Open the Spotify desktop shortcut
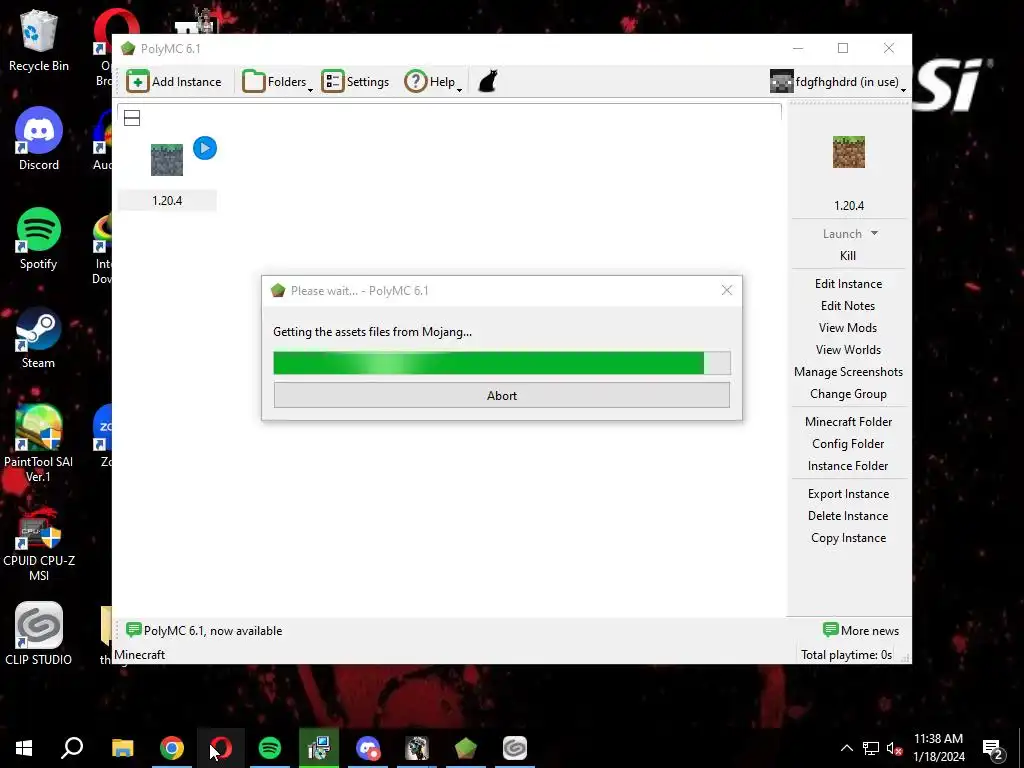Viewport: 1024px width, 768px height. click(39, 238)
